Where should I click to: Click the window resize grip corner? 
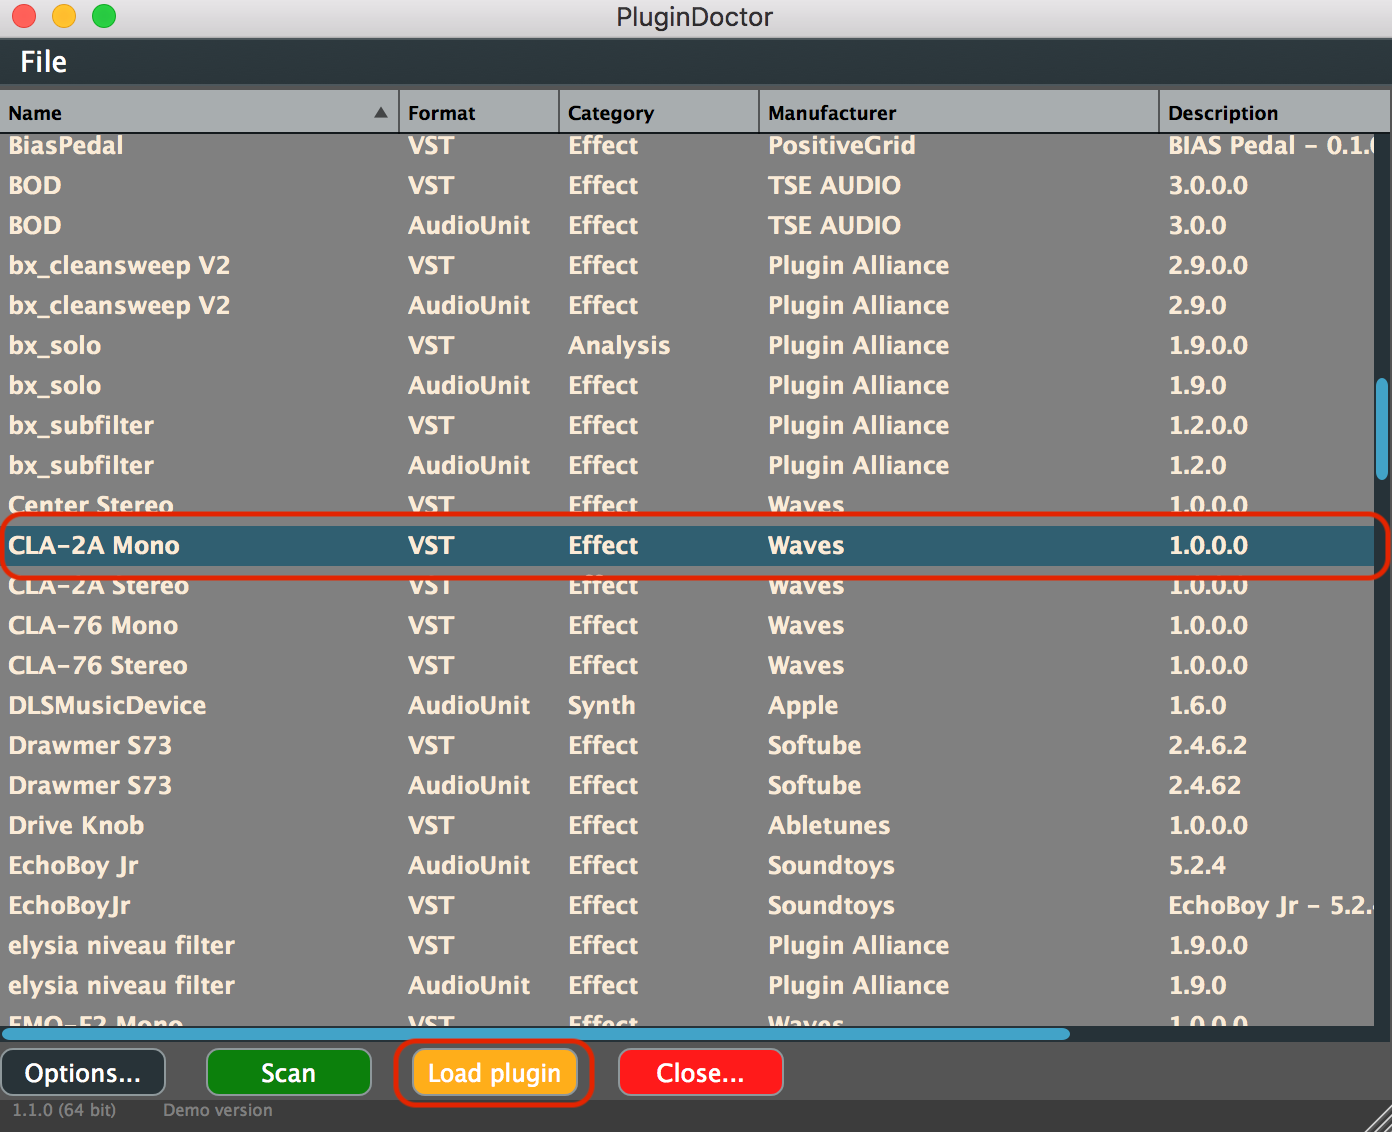[x=1378, y=1118]
